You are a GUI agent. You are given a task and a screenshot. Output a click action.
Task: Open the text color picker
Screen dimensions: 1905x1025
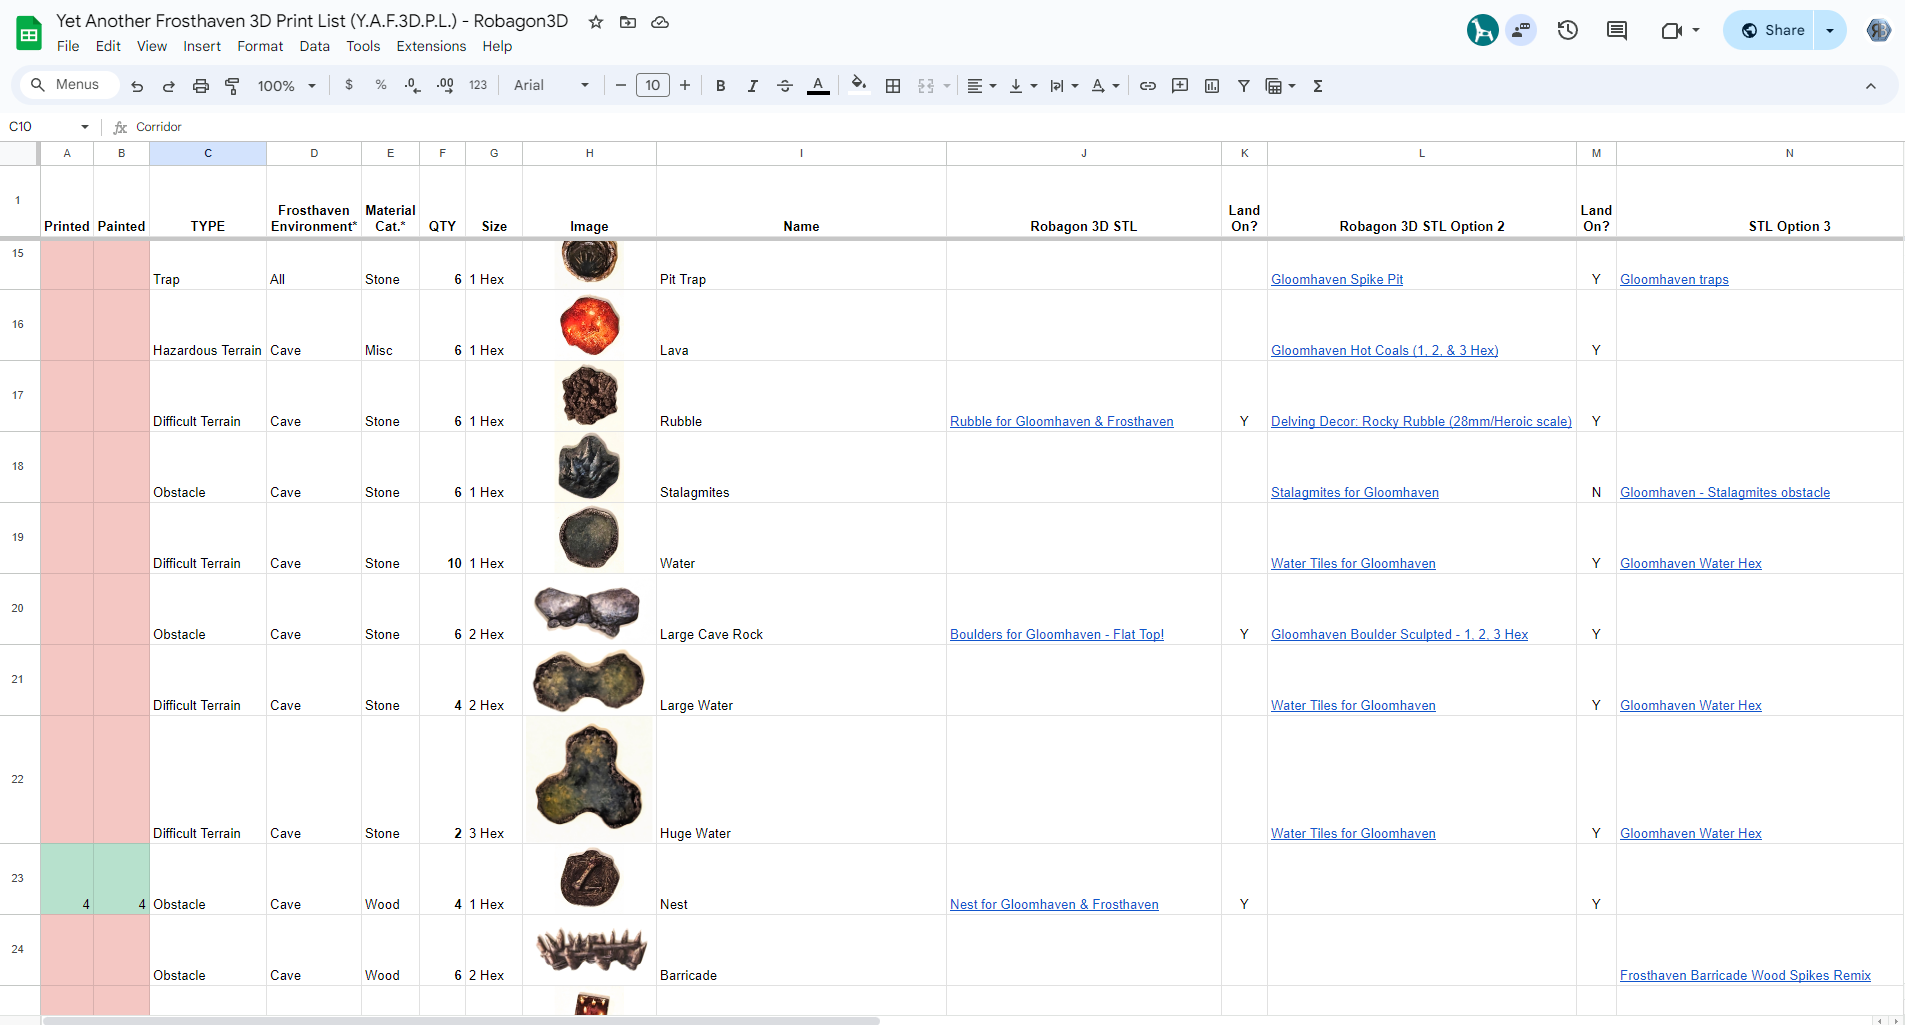(818, 86)
